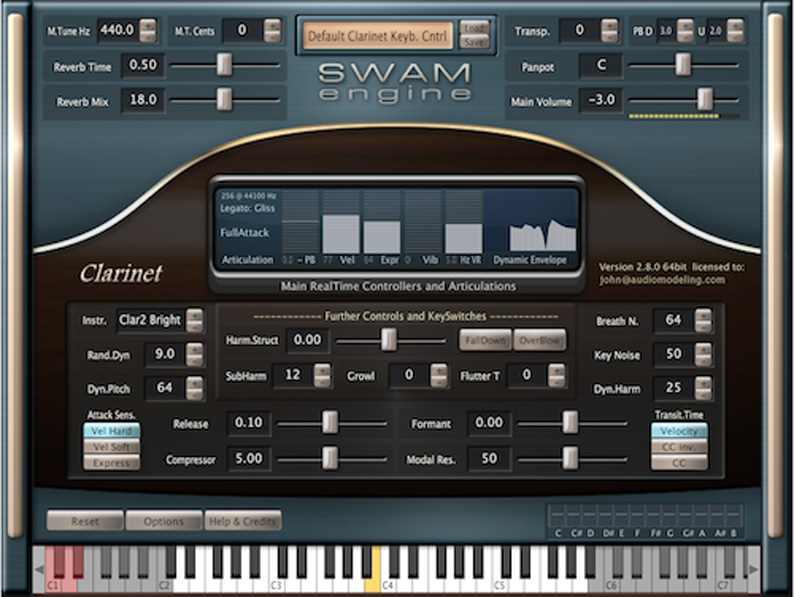Save the current preset
794x597 pixels.
474,43
